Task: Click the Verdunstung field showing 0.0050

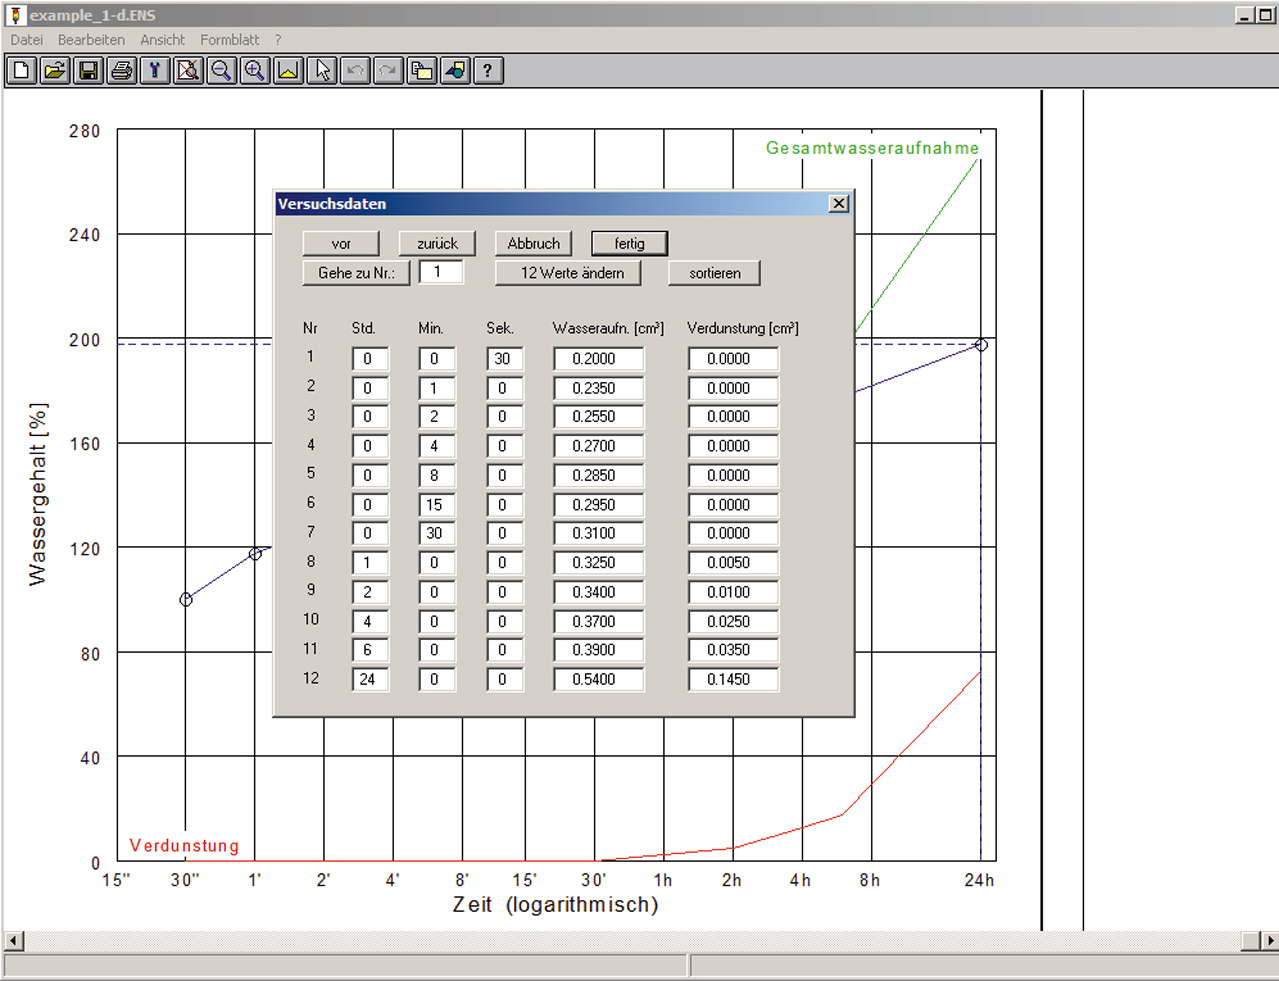Action: pyautogui.click(x=733, y=563)
